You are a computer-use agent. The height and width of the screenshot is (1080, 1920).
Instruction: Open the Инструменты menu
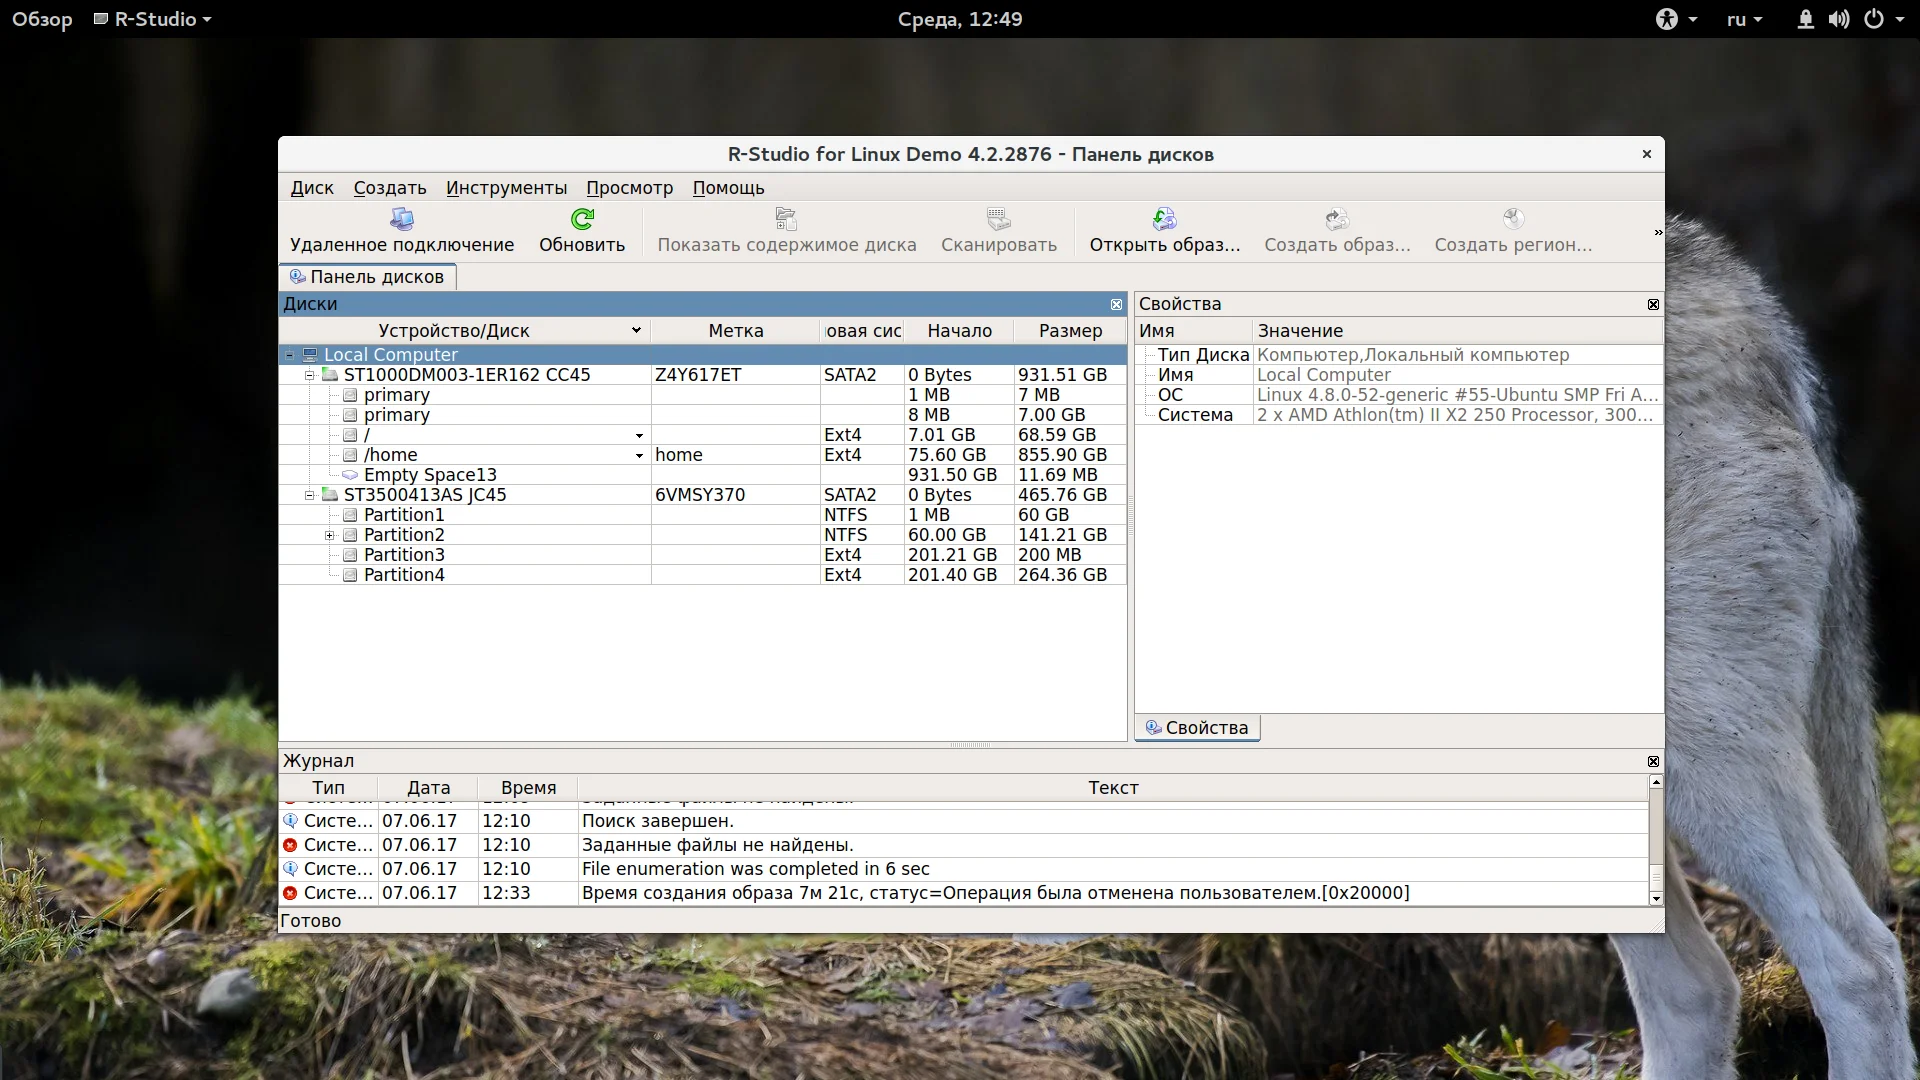pos(506,188)
